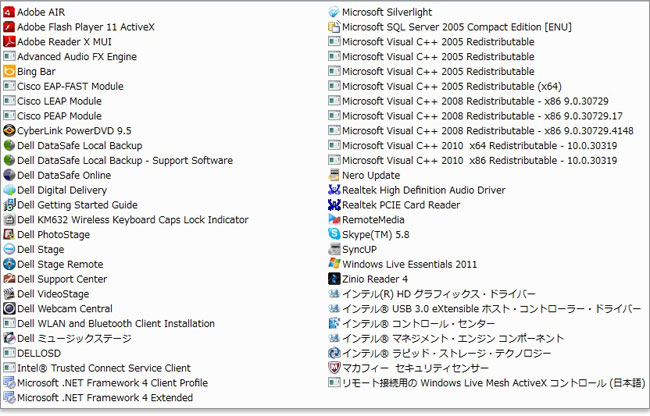The height and width of the screenshot is (416, 650).
Task: Choose Intel Trusted Connect Service Client
Action: [103, 368]
